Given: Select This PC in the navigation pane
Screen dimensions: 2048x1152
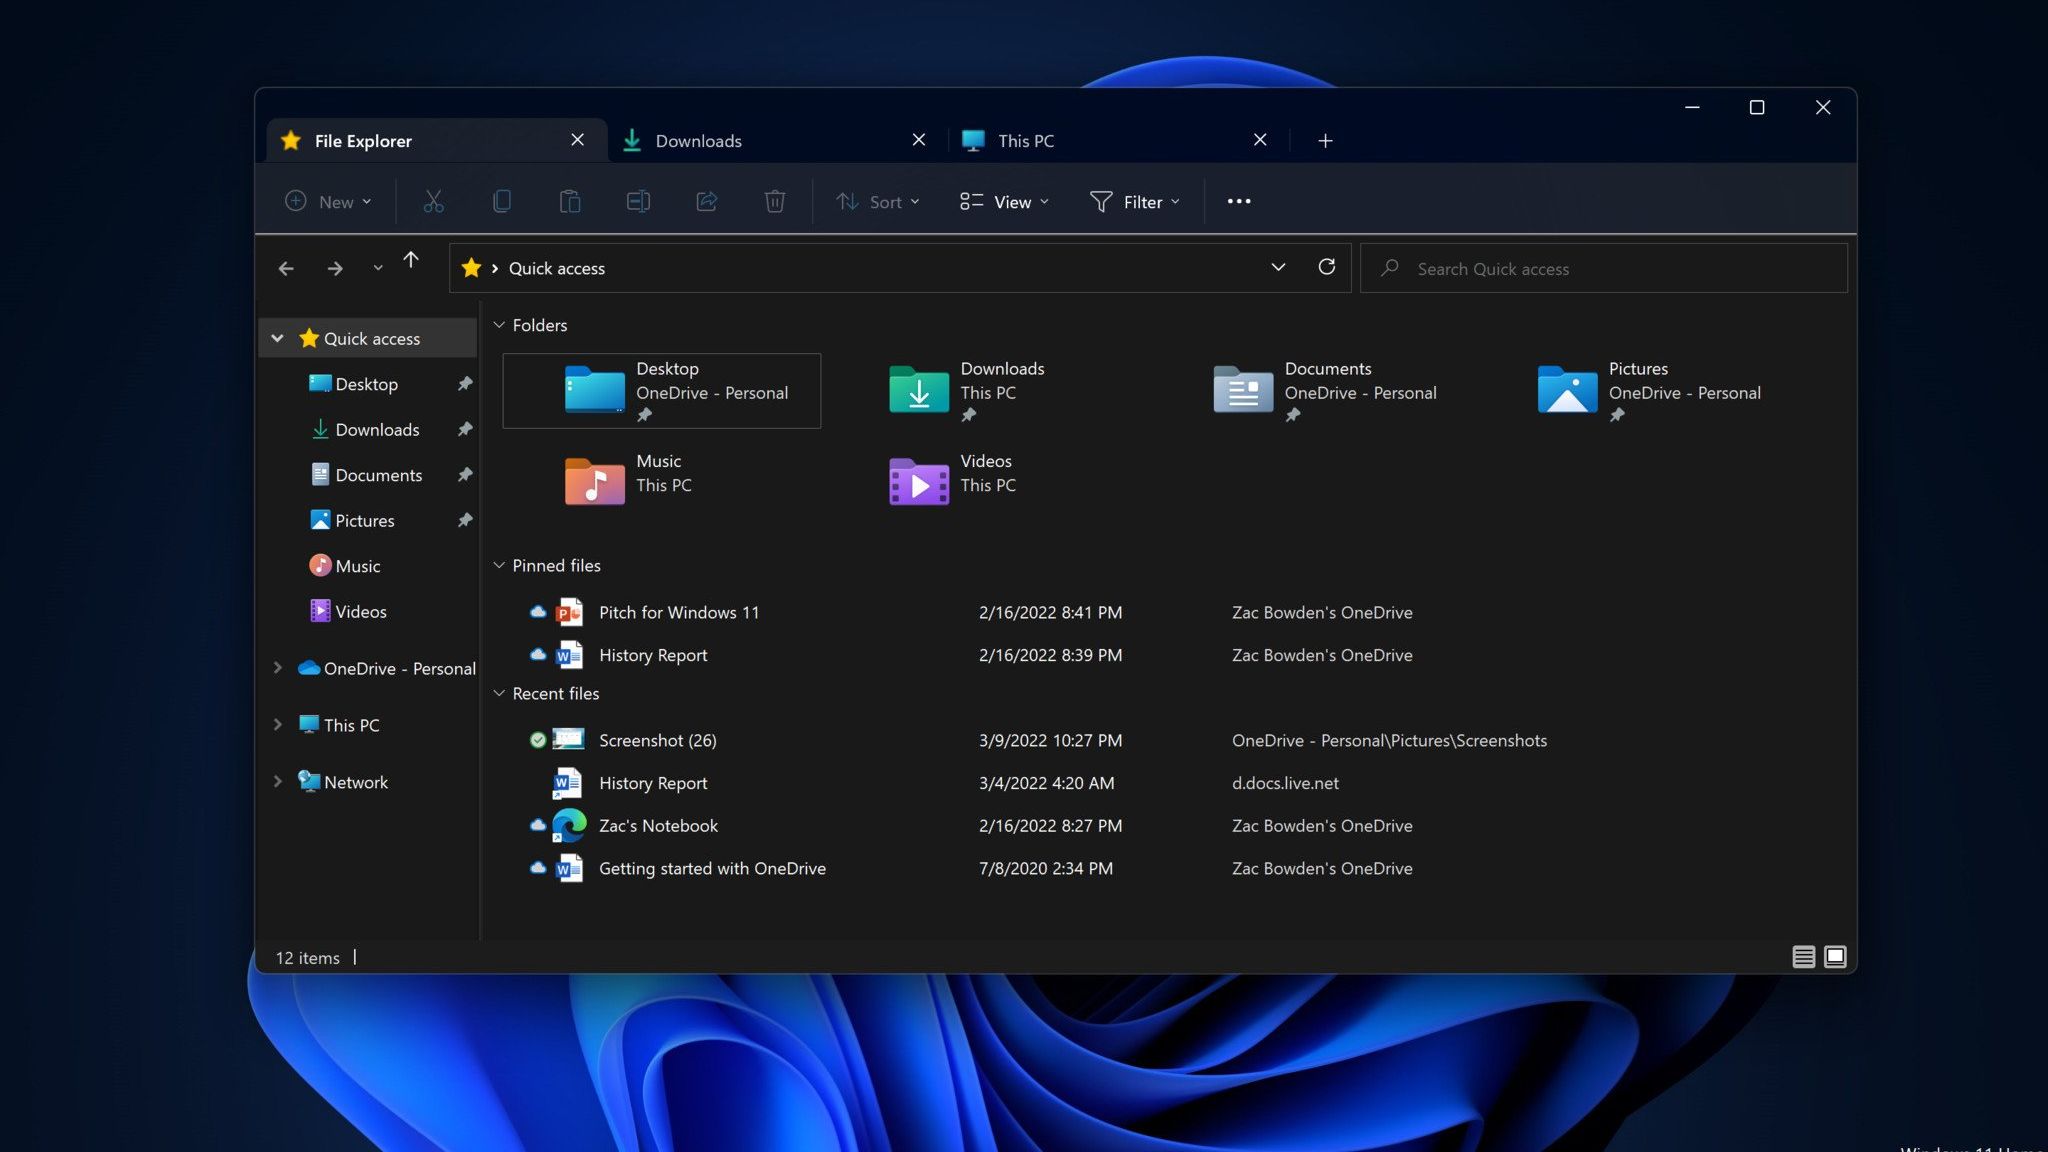Looking at the screenshot, I should pos(339,725).
